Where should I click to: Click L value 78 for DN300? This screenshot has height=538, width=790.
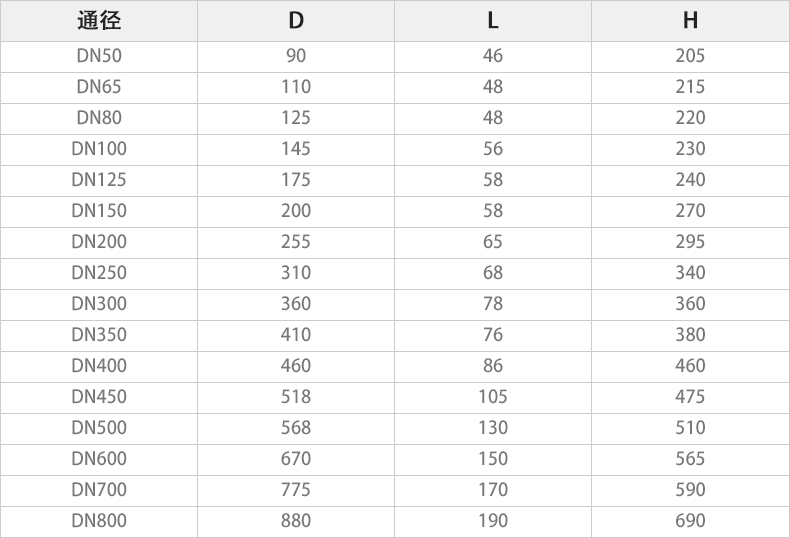pyautogui.click(x=493, y=304)
